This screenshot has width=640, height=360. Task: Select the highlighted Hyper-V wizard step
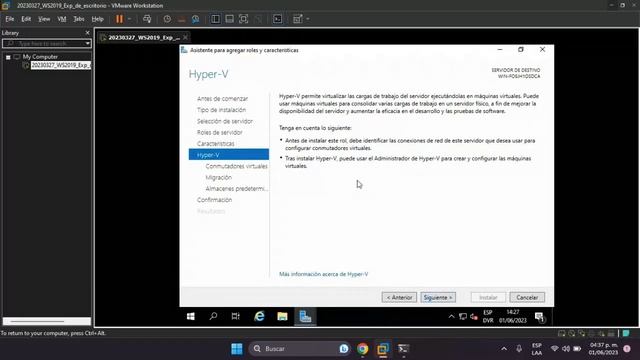point(229,155)
